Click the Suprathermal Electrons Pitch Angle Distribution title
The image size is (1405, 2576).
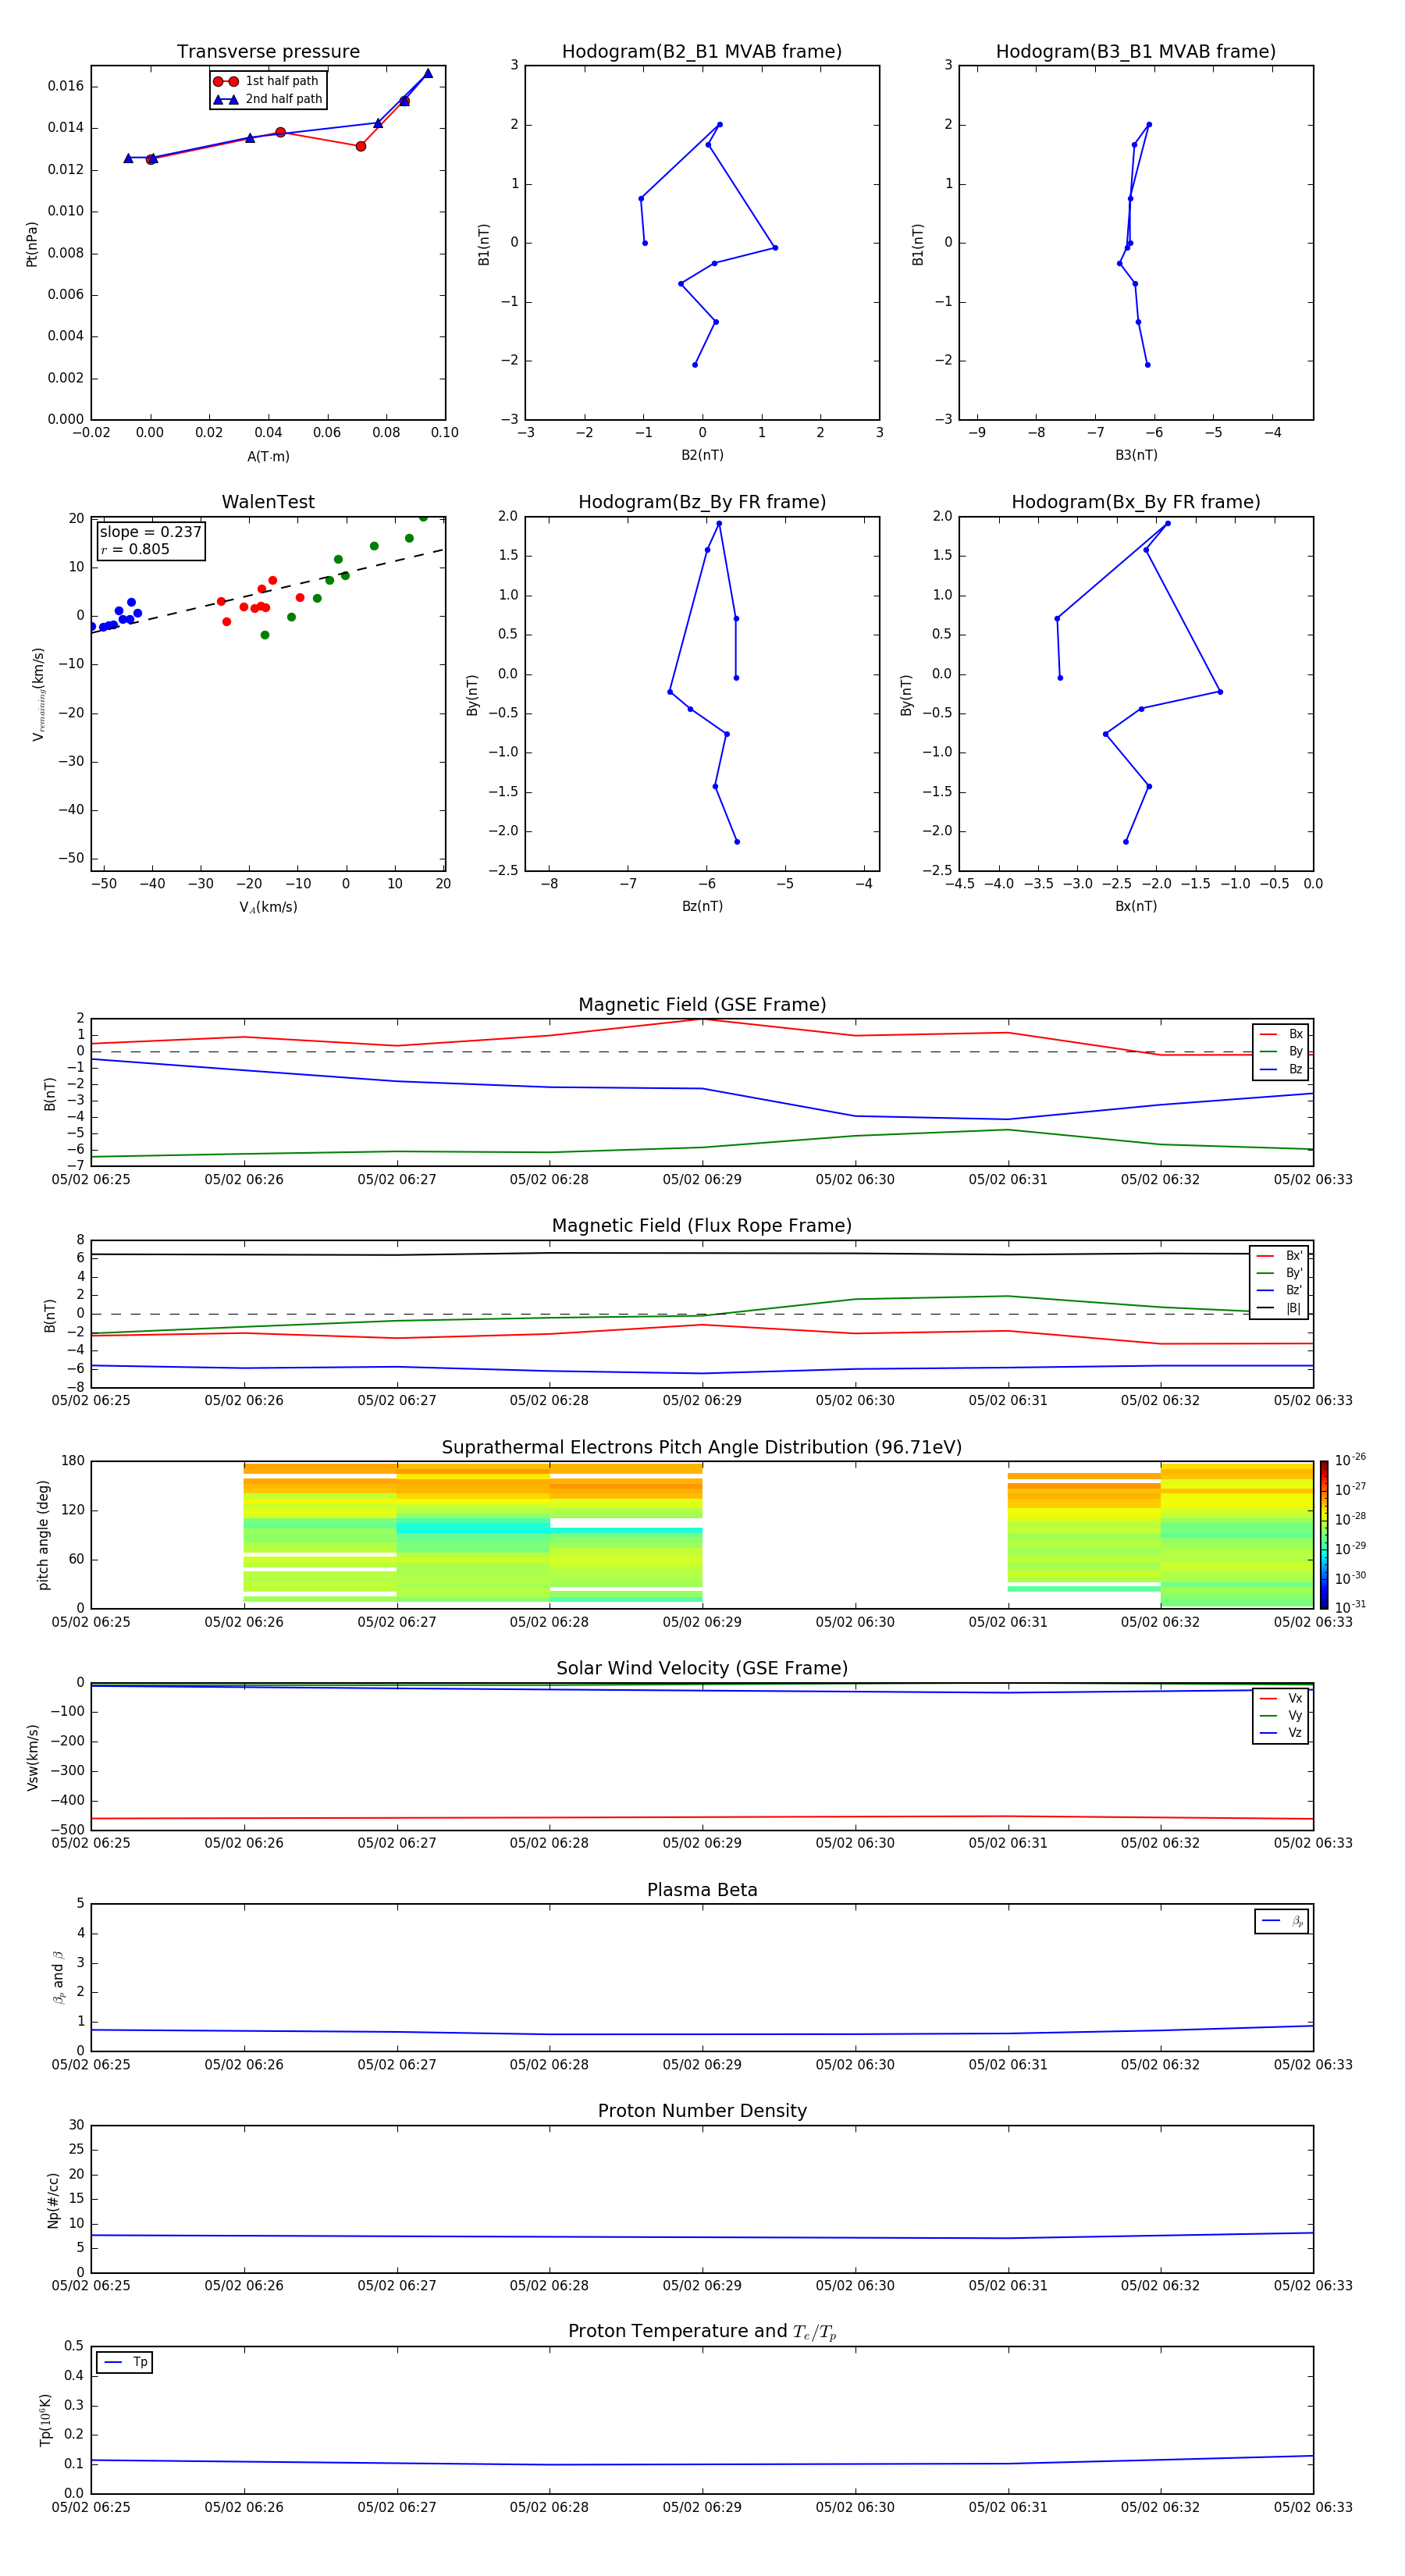click(702, 1448)
